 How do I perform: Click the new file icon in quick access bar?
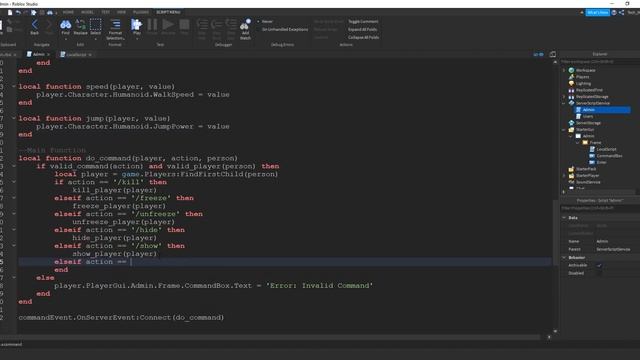point(10,13)
